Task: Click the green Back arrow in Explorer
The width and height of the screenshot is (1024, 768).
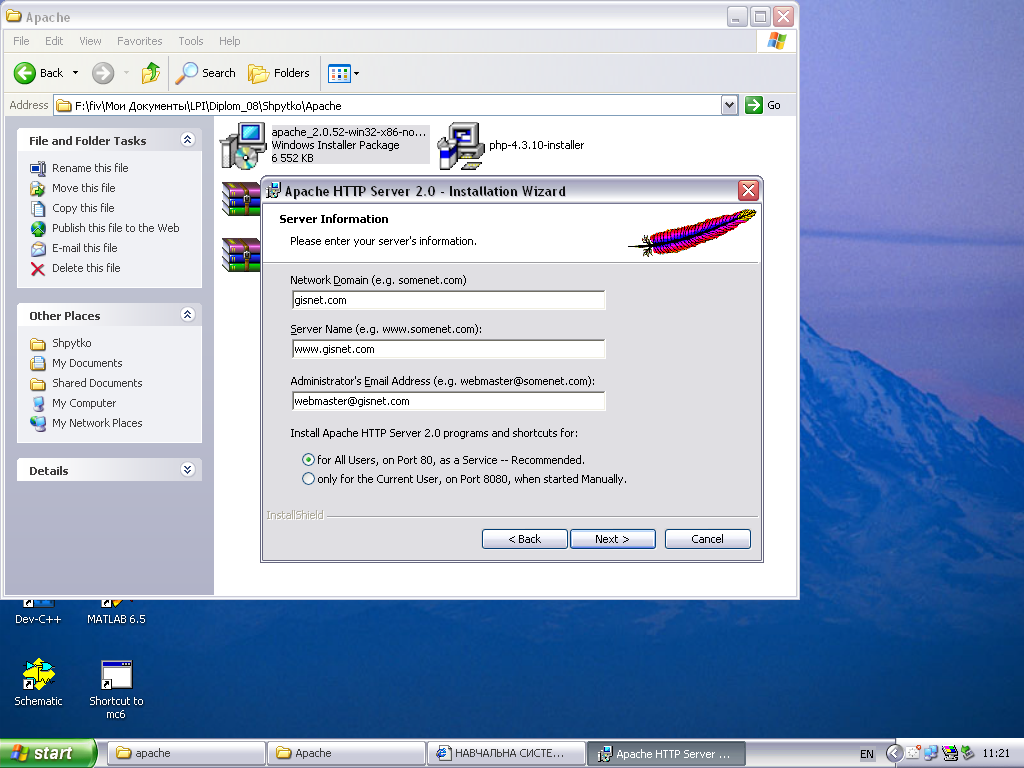Action: click(x=25, y=73)
